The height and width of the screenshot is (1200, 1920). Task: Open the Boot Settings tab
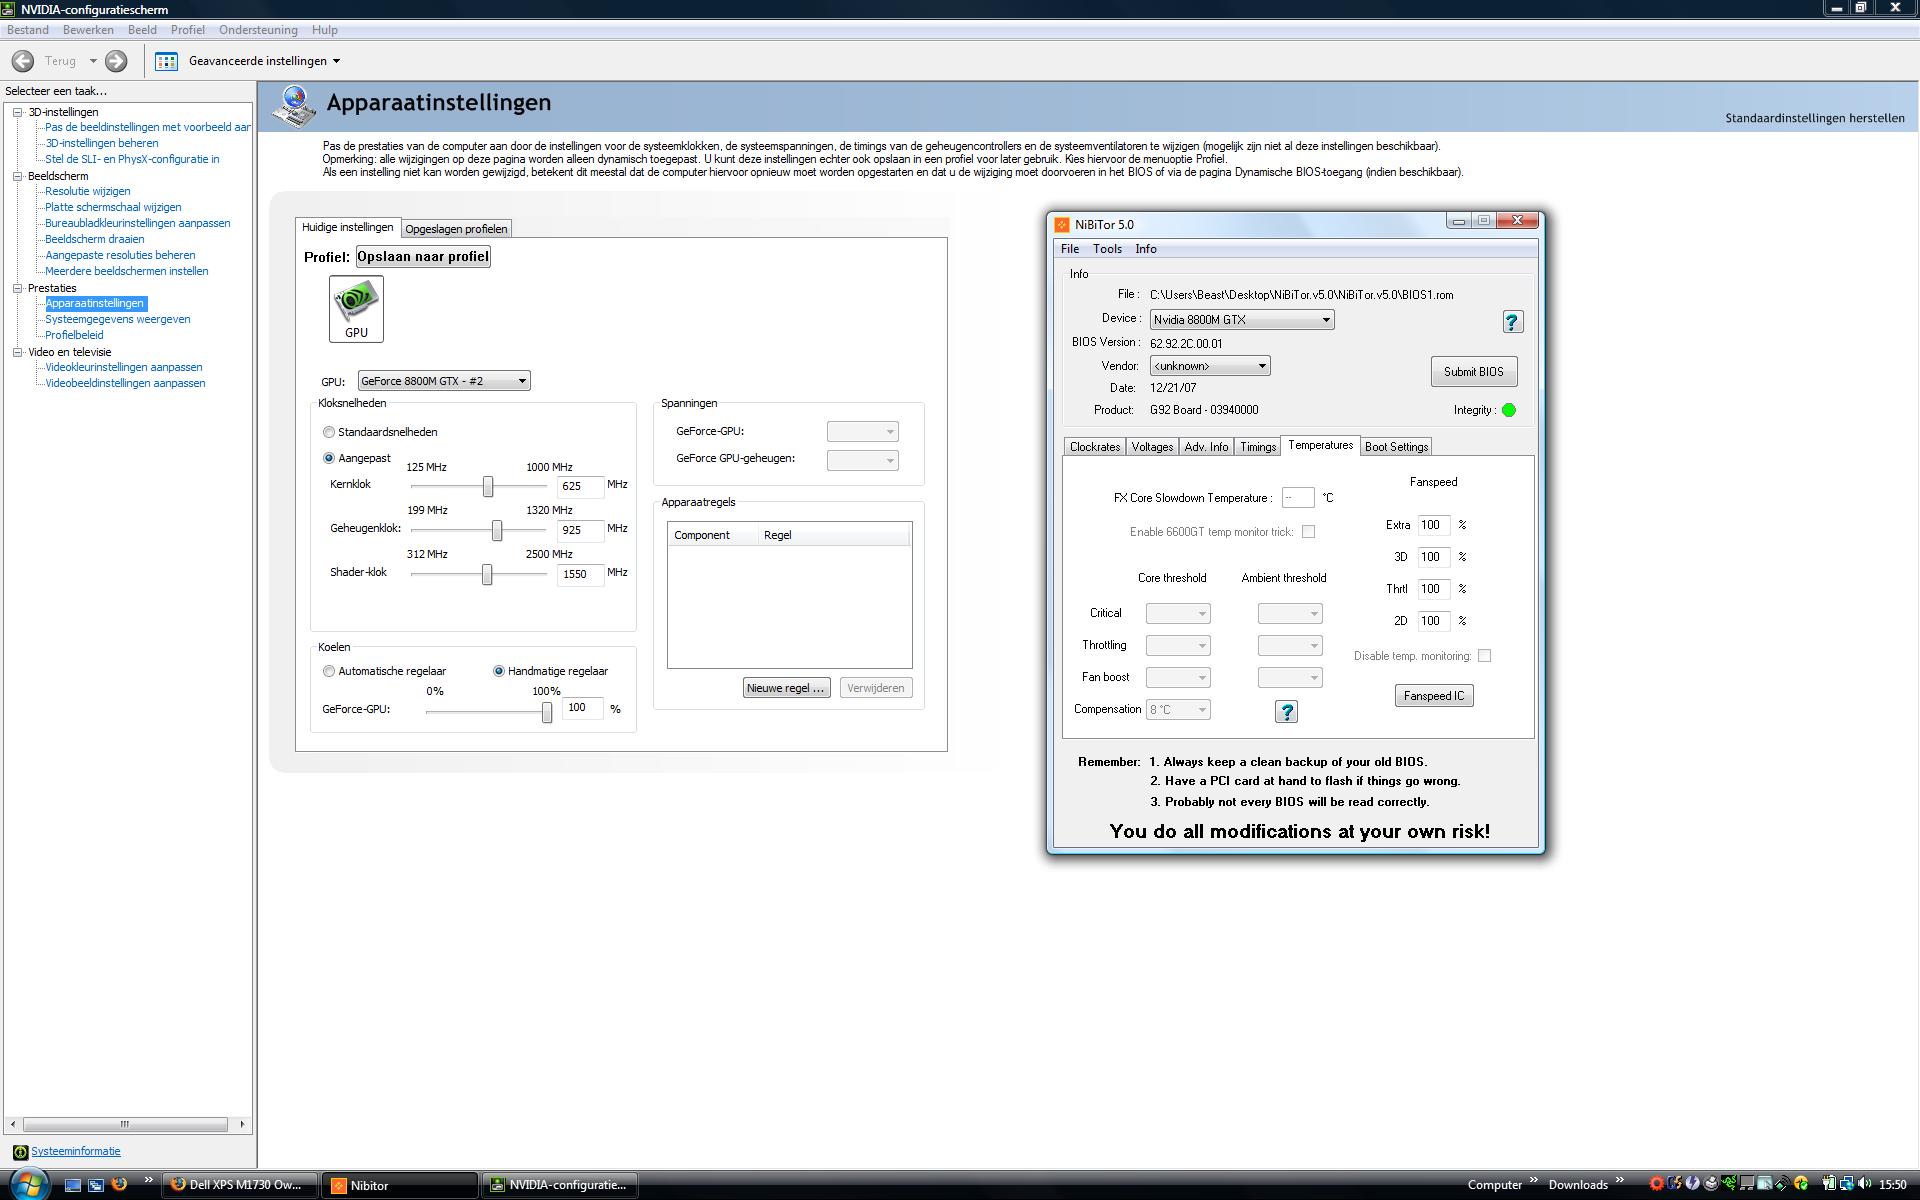pos(1396,447)
